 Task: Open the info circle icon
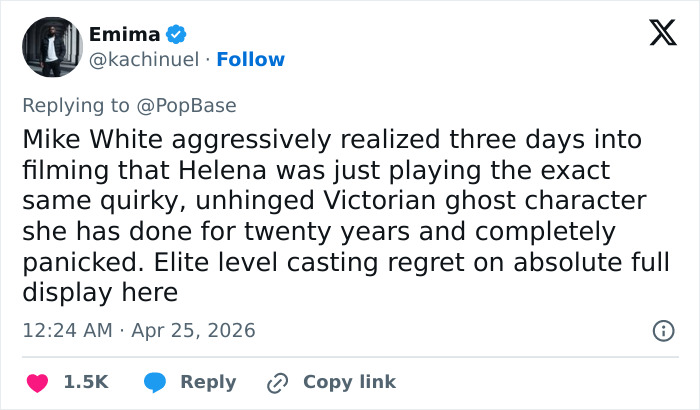662,330
